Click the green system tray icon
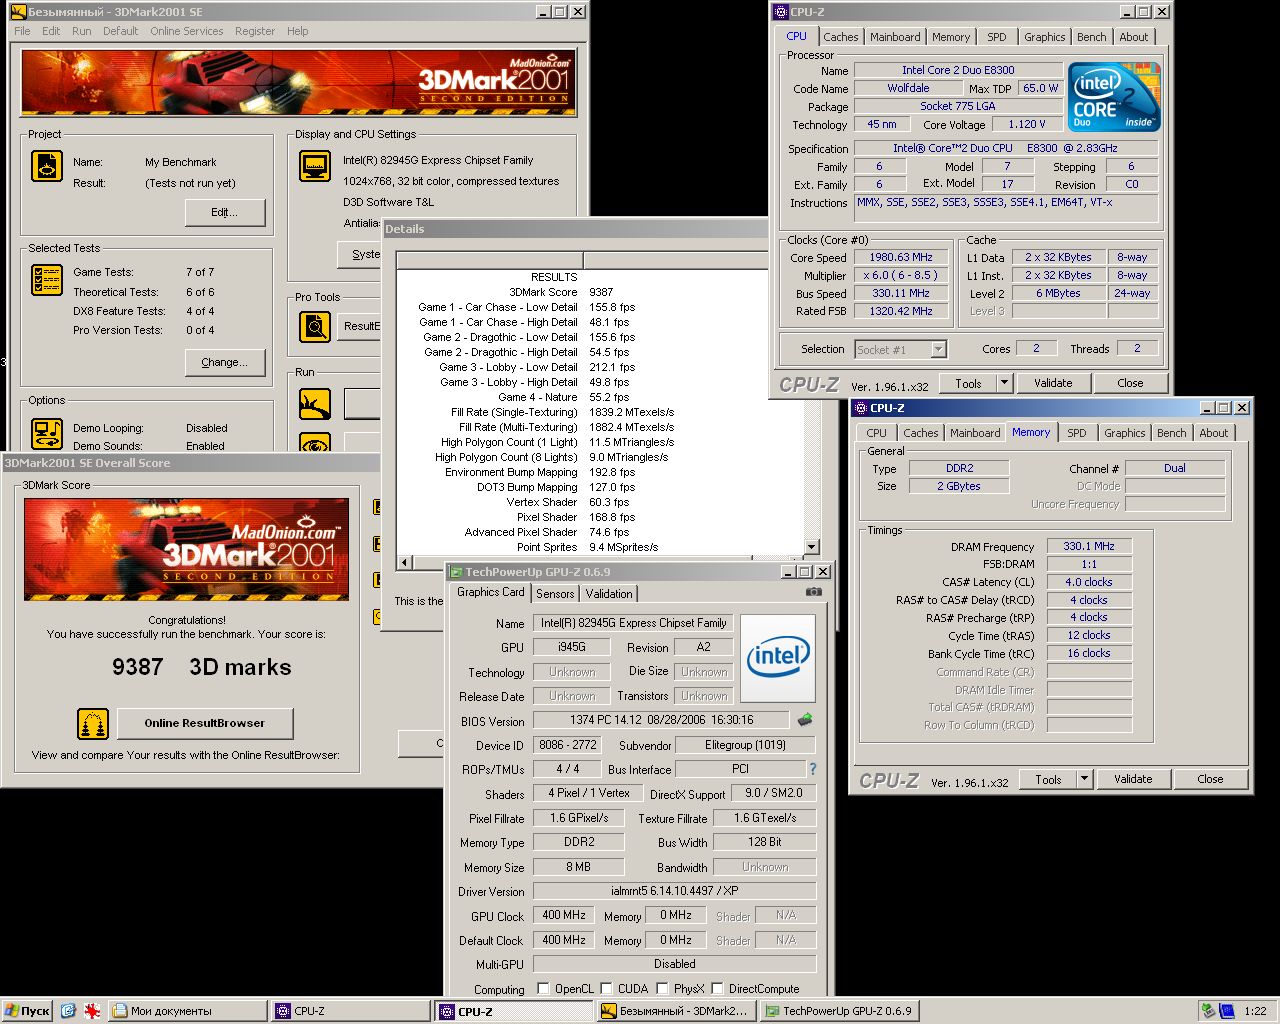1280x1024 pixels. 1209,1011
